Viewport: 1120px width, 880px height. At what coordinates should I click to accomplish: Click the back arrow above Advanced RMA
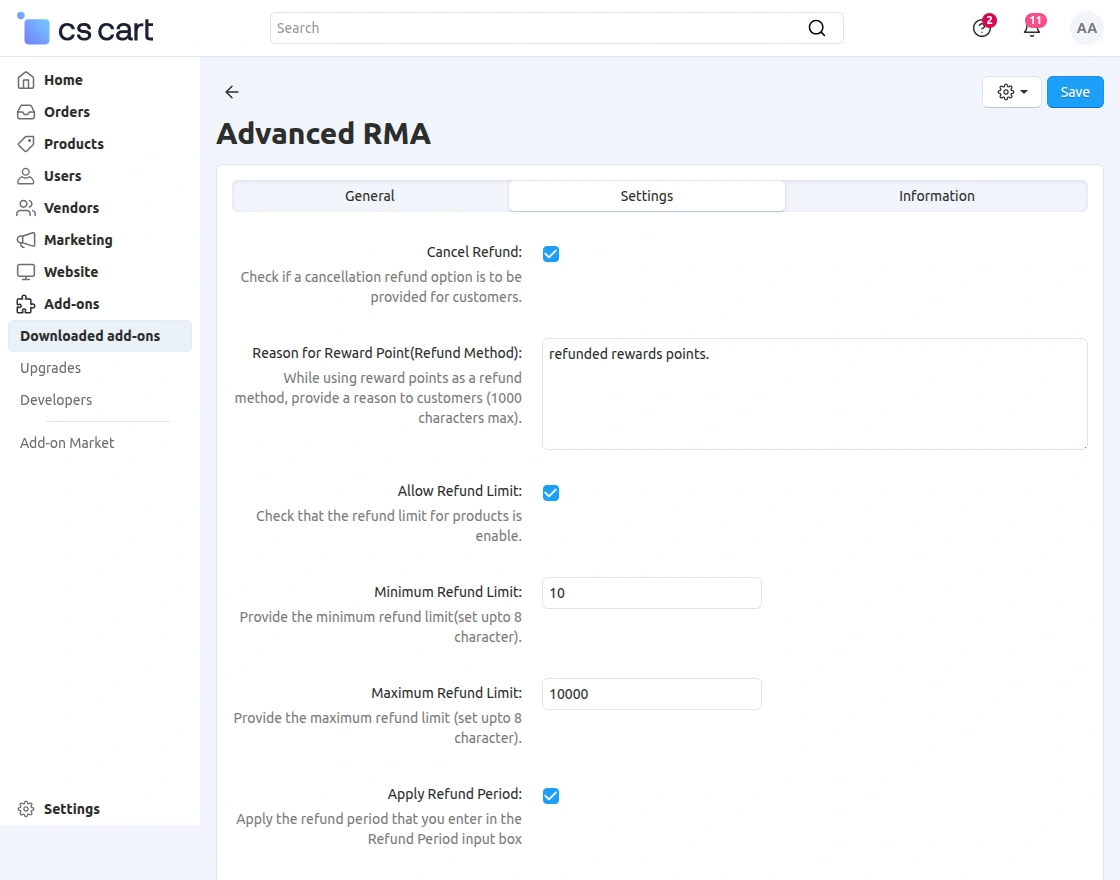231,92
